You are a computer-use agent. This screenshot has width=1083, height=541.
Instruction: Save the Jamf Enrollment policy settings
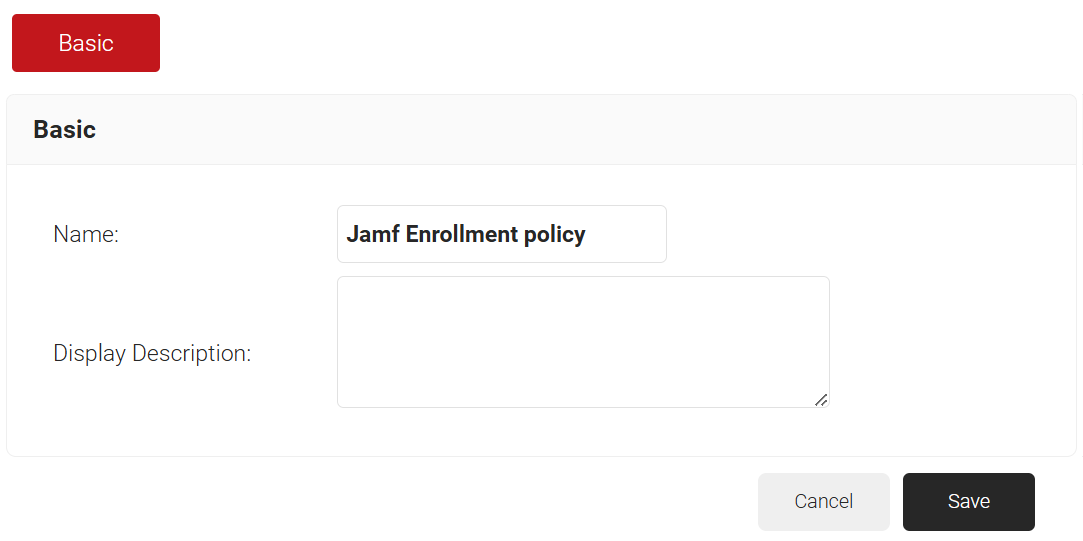click(968, 502)
